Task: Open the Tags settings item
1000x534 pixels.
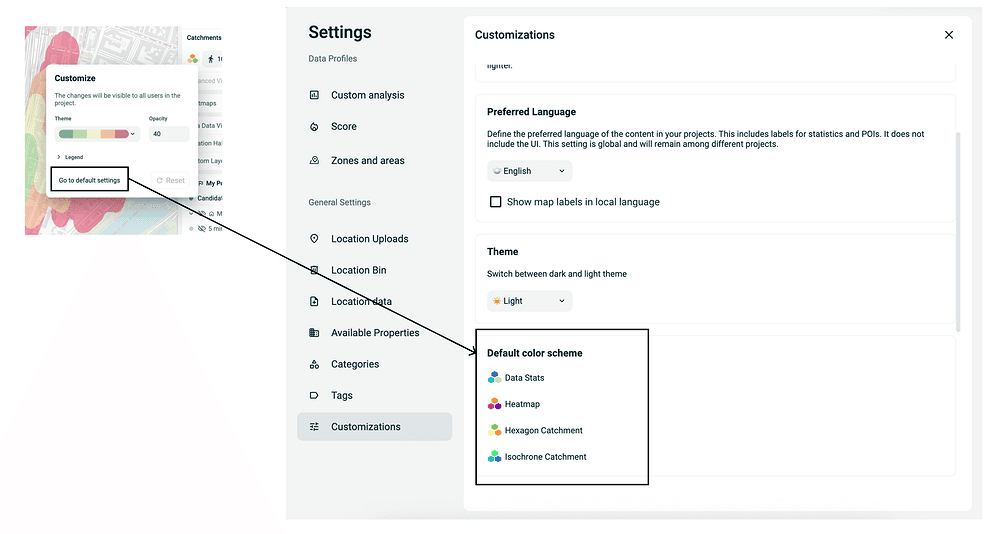Action: [341, 396]
